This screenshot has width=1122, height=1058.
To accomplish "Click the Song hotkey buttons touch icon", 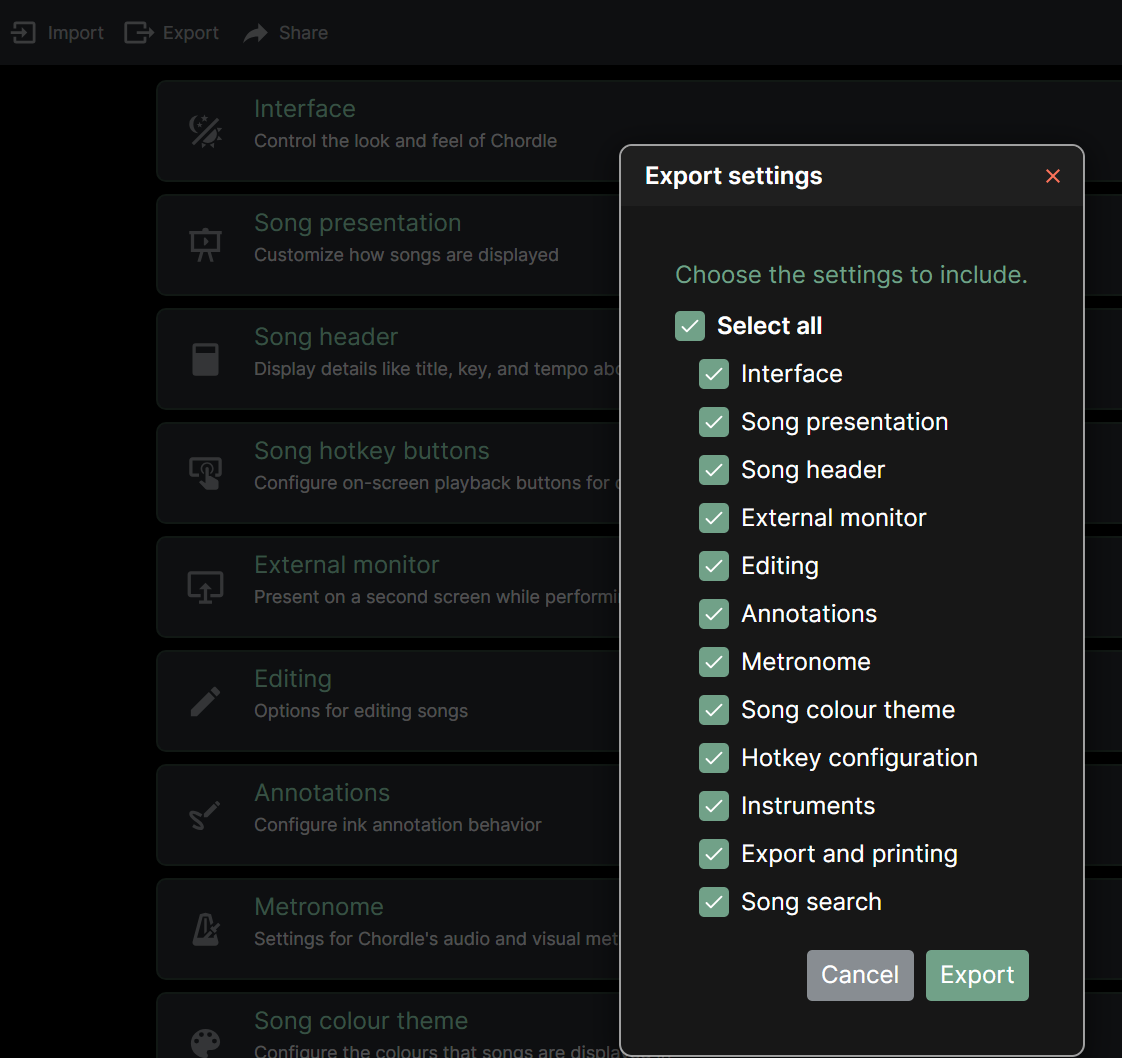I will (205, 473).
